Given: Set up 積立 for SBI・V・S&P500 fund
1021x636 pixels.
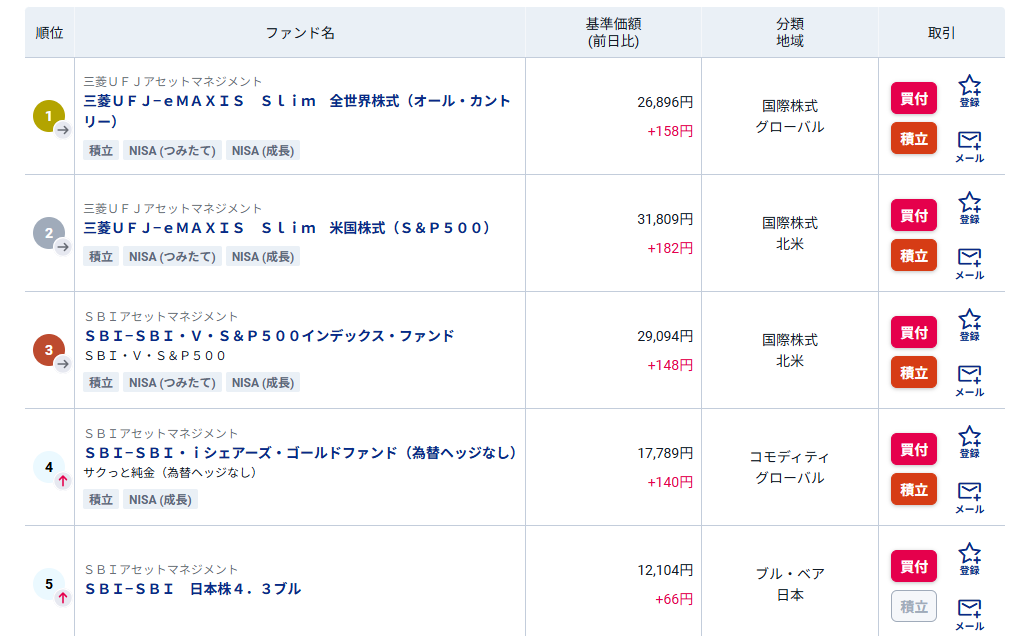Looking at the screenshot, I should click(914, 373).
